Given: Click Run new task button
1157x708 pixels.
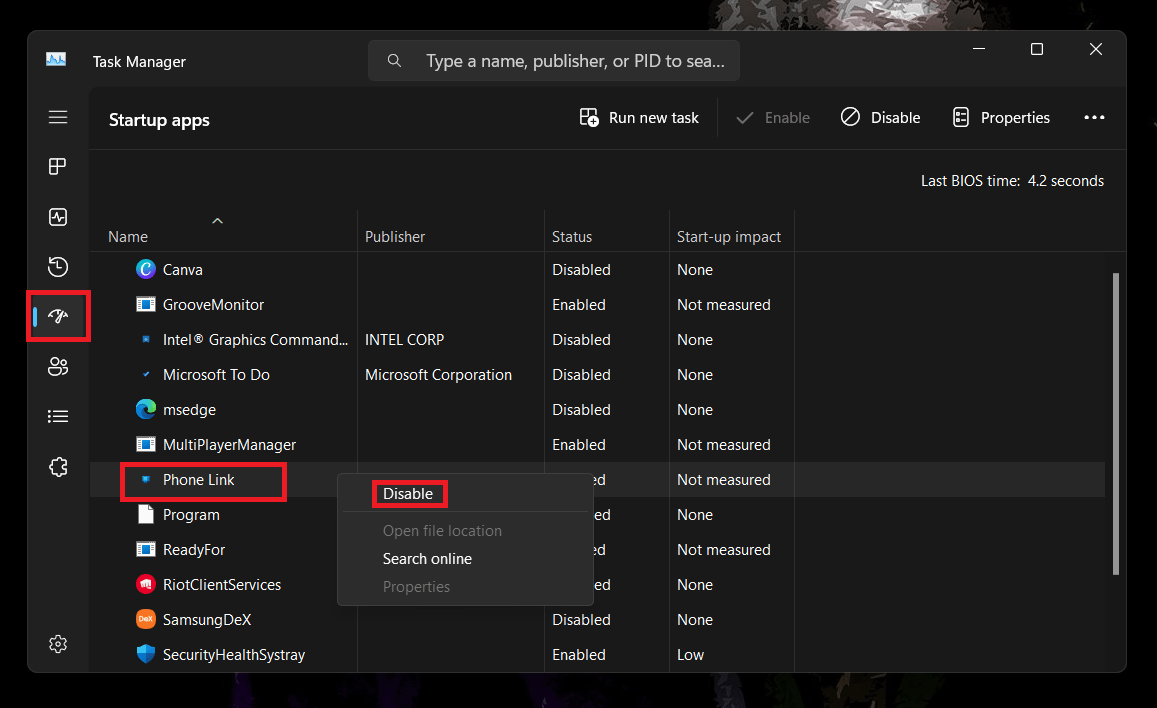Looking at the screenshot, I should point(639,117).
